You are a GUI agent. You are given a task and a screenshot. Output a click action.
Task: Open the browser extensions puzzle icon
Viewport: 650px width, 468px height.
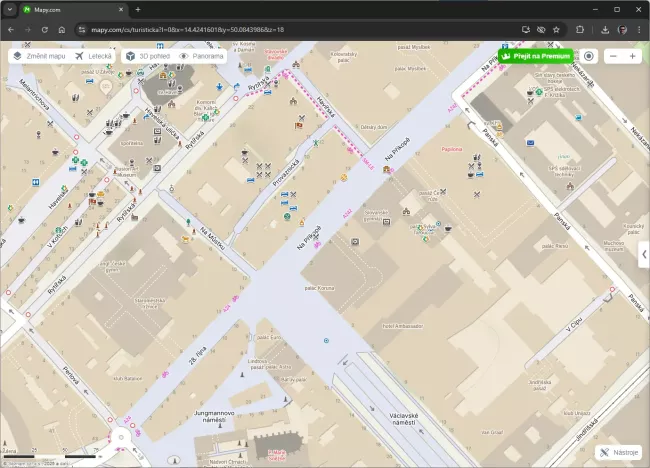click(x=578, y=30)
